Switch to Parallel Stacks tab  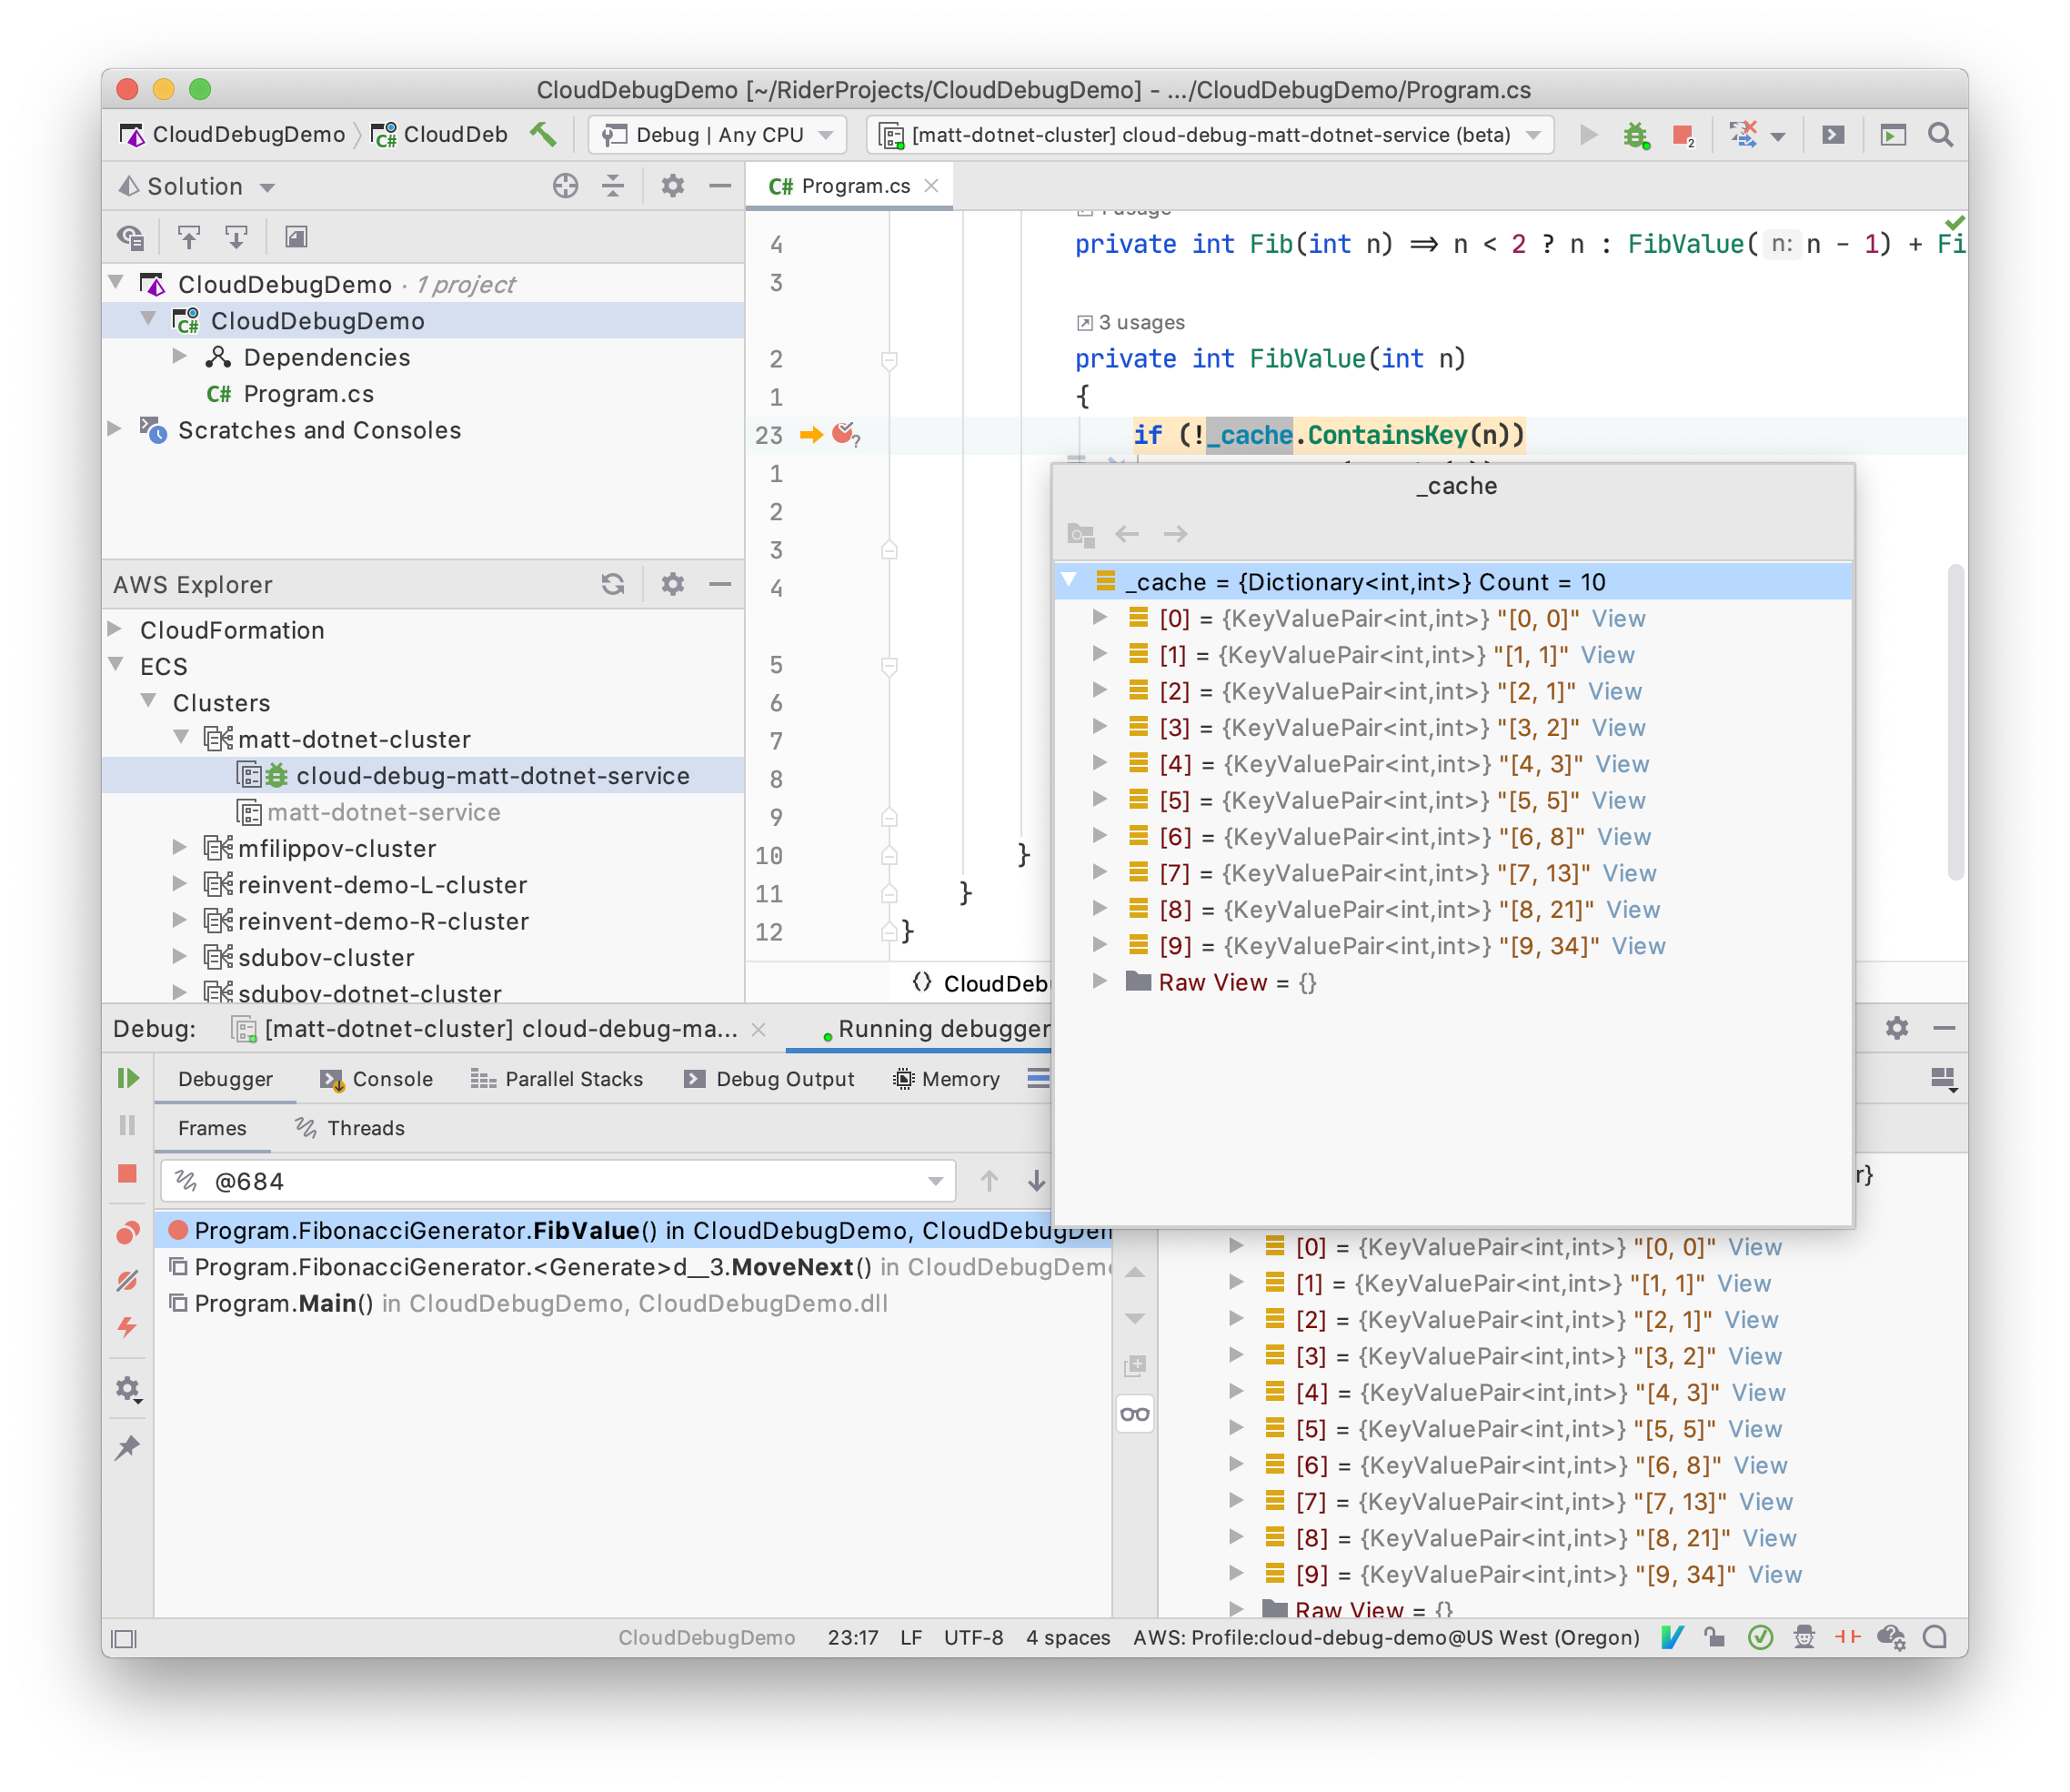point(557,1079)
